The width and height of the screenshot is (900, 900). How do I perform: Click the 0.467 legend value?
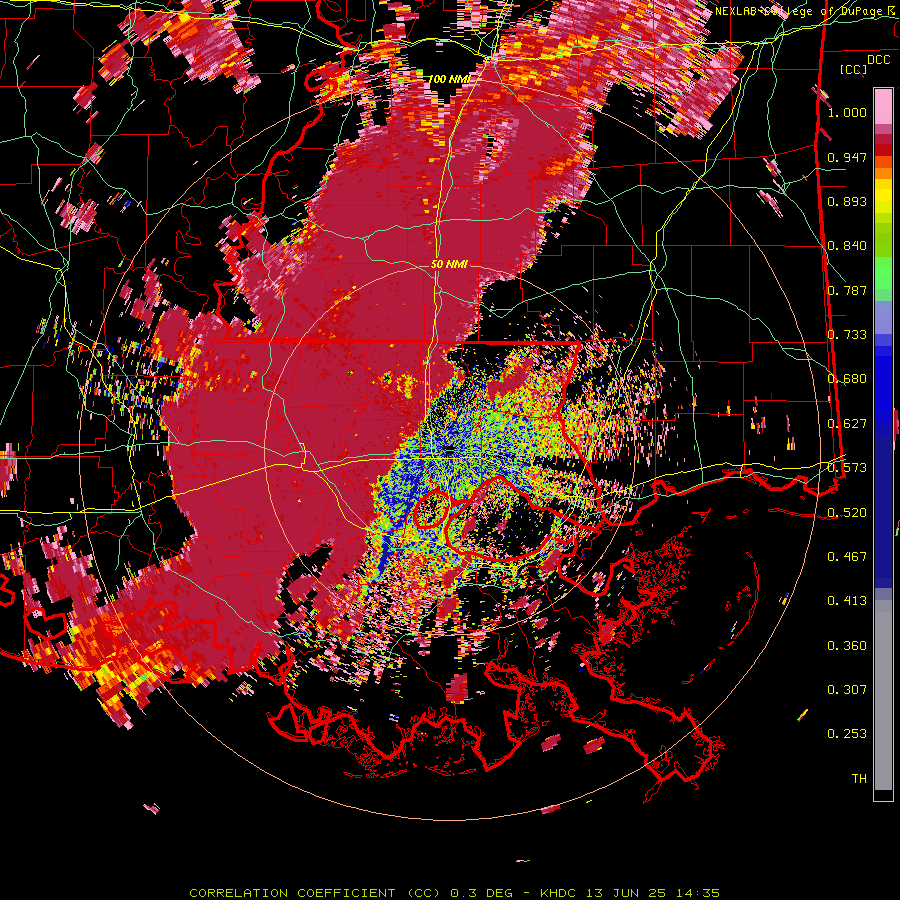pyautogui.click(x=847, y=557)
